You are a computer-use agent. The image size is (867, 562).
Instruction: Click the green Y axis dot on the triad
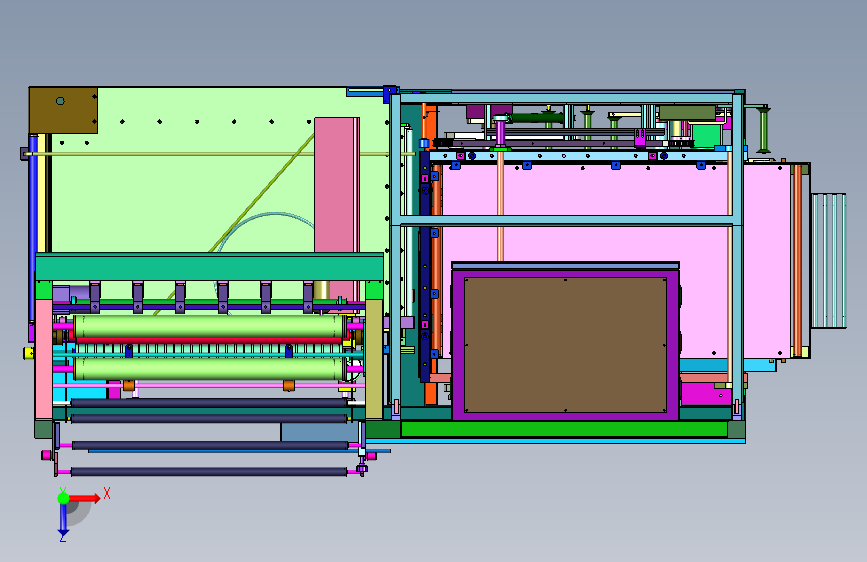click(63, 498)
